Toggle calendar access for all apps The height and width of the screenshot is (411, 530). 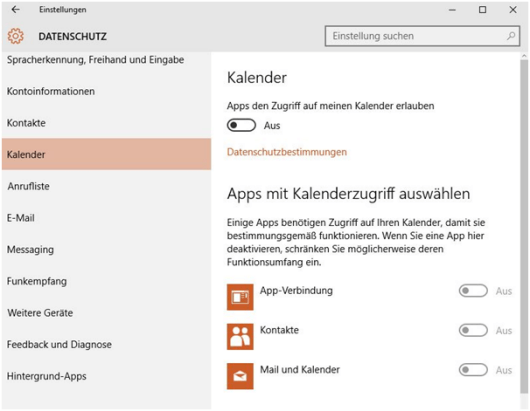pos(241,125)
